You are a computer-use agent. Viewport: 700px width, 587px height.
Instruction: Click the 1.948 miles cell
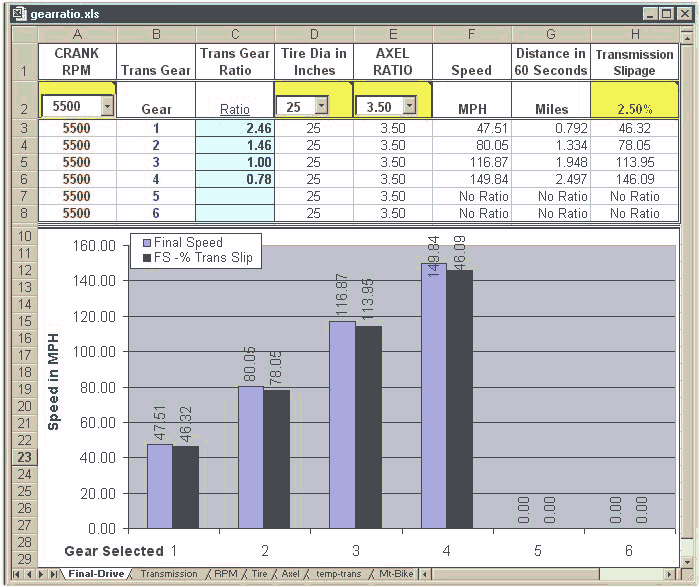pyautogui.click(x=551, y=162)
